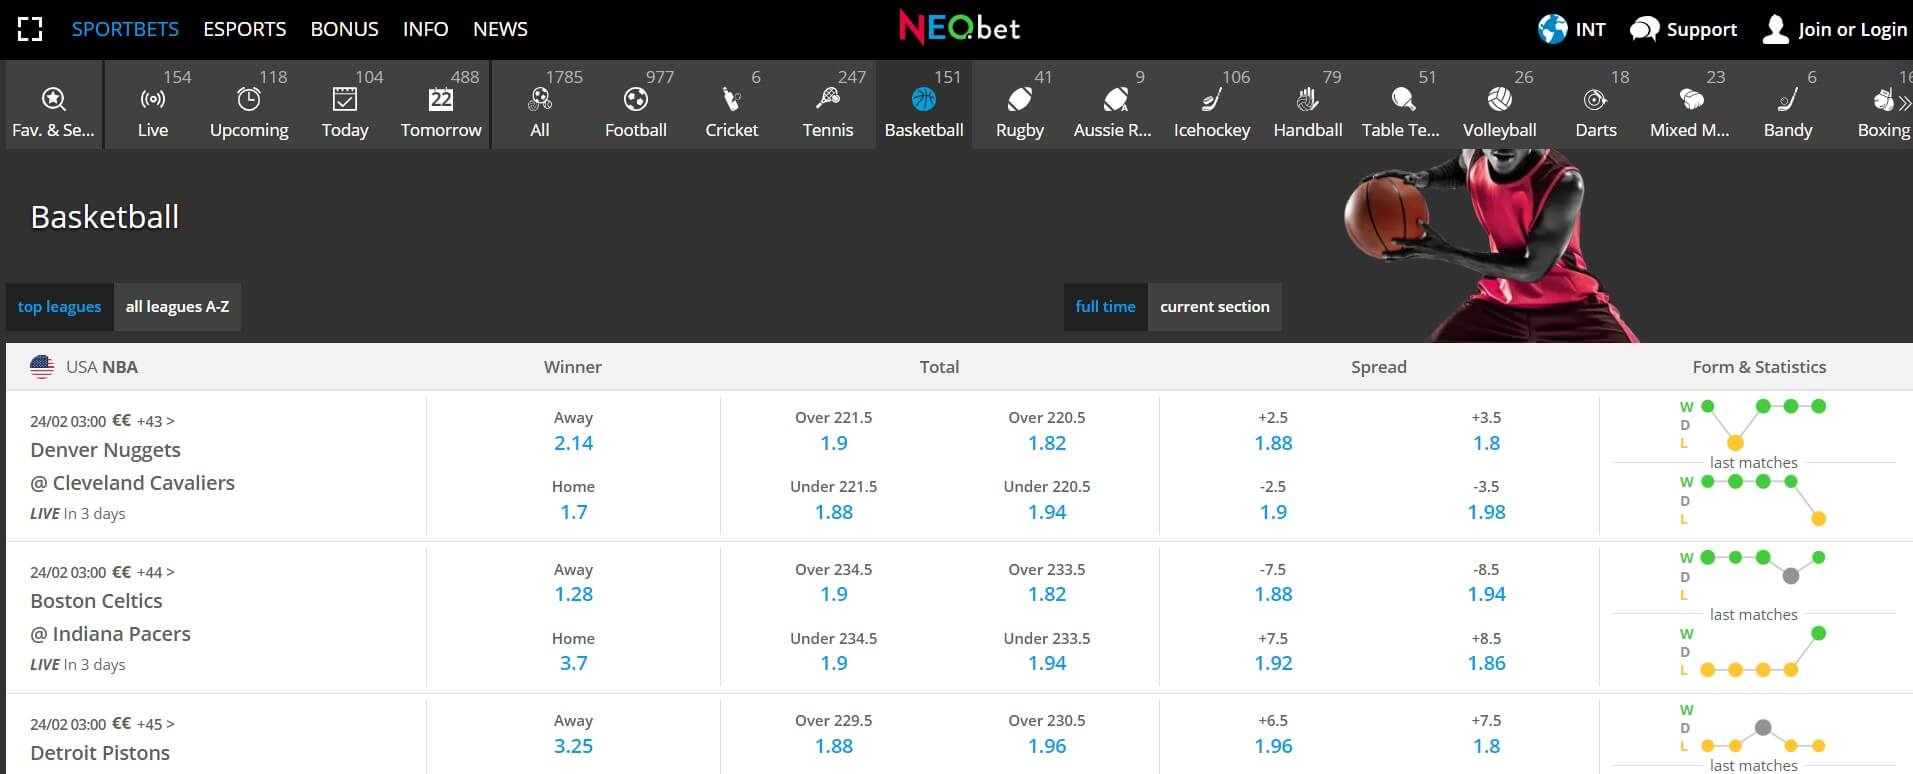Select Rugby sport icon
This screenshot has height=774, width=1913.
[x=1020, y=99]
